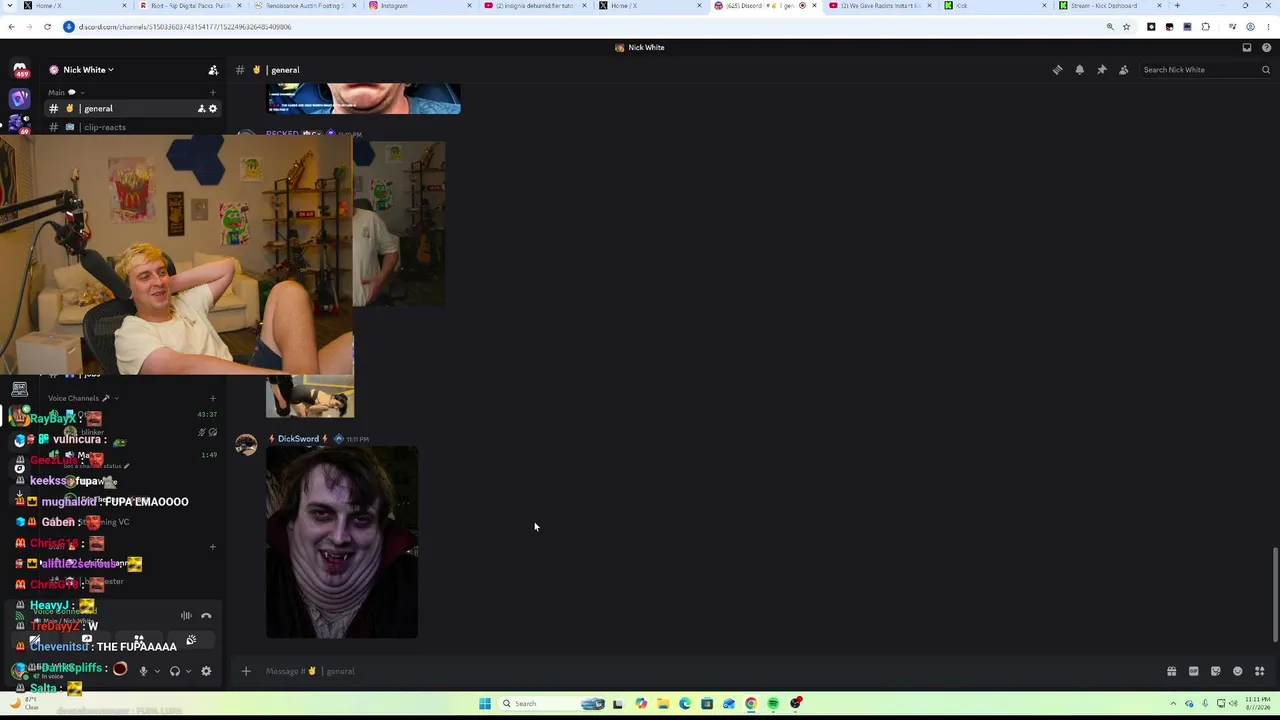Open general channel settings gear
This screenshot has height=720, width=1280.
(212, 108)
